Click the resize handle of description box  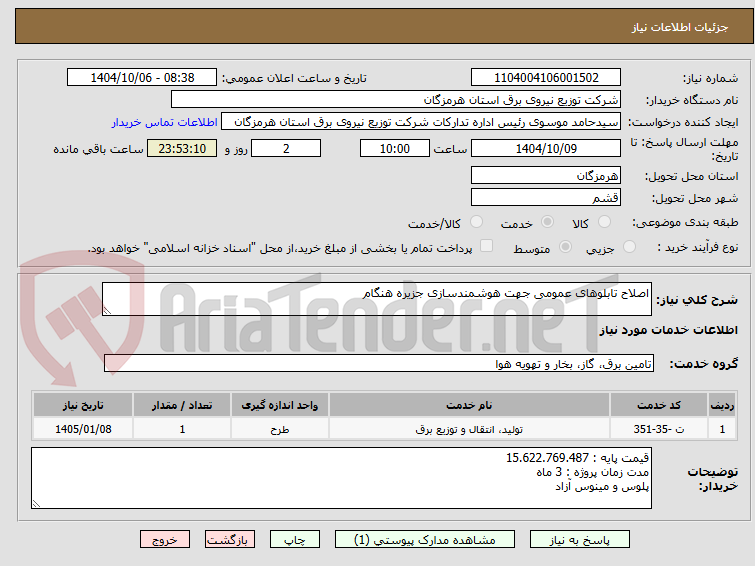107,311
